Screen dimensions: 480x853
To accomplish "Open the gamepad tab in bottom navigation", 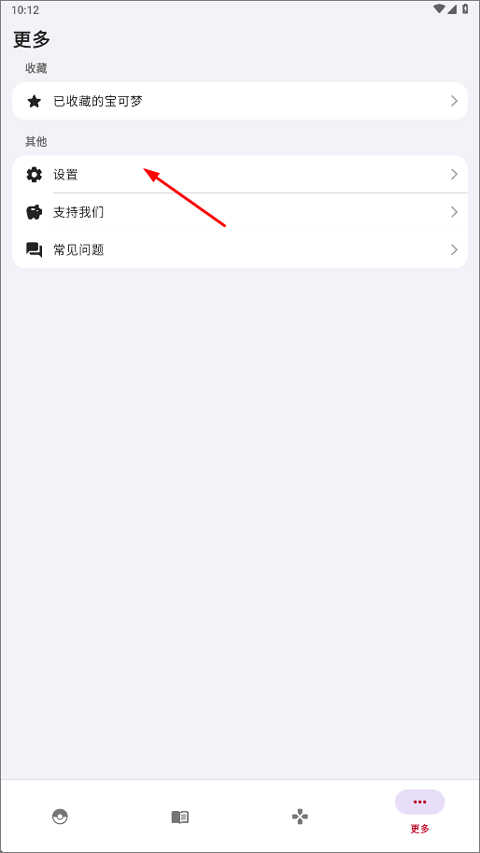I will point(300,816).
